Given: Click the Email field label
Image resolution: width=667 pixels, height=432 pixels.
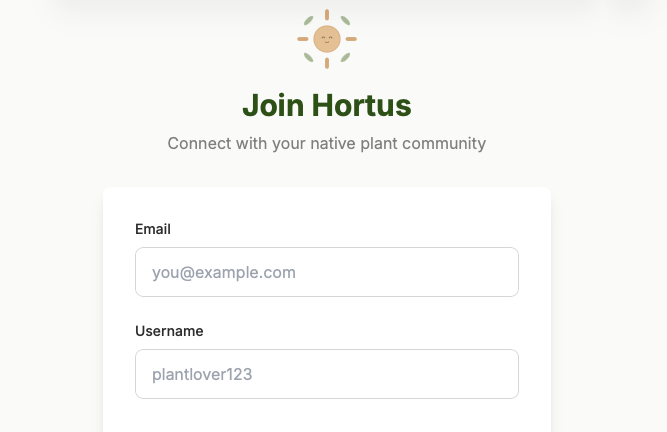Looking at the screenshot, I should click(x=153, y=229).
